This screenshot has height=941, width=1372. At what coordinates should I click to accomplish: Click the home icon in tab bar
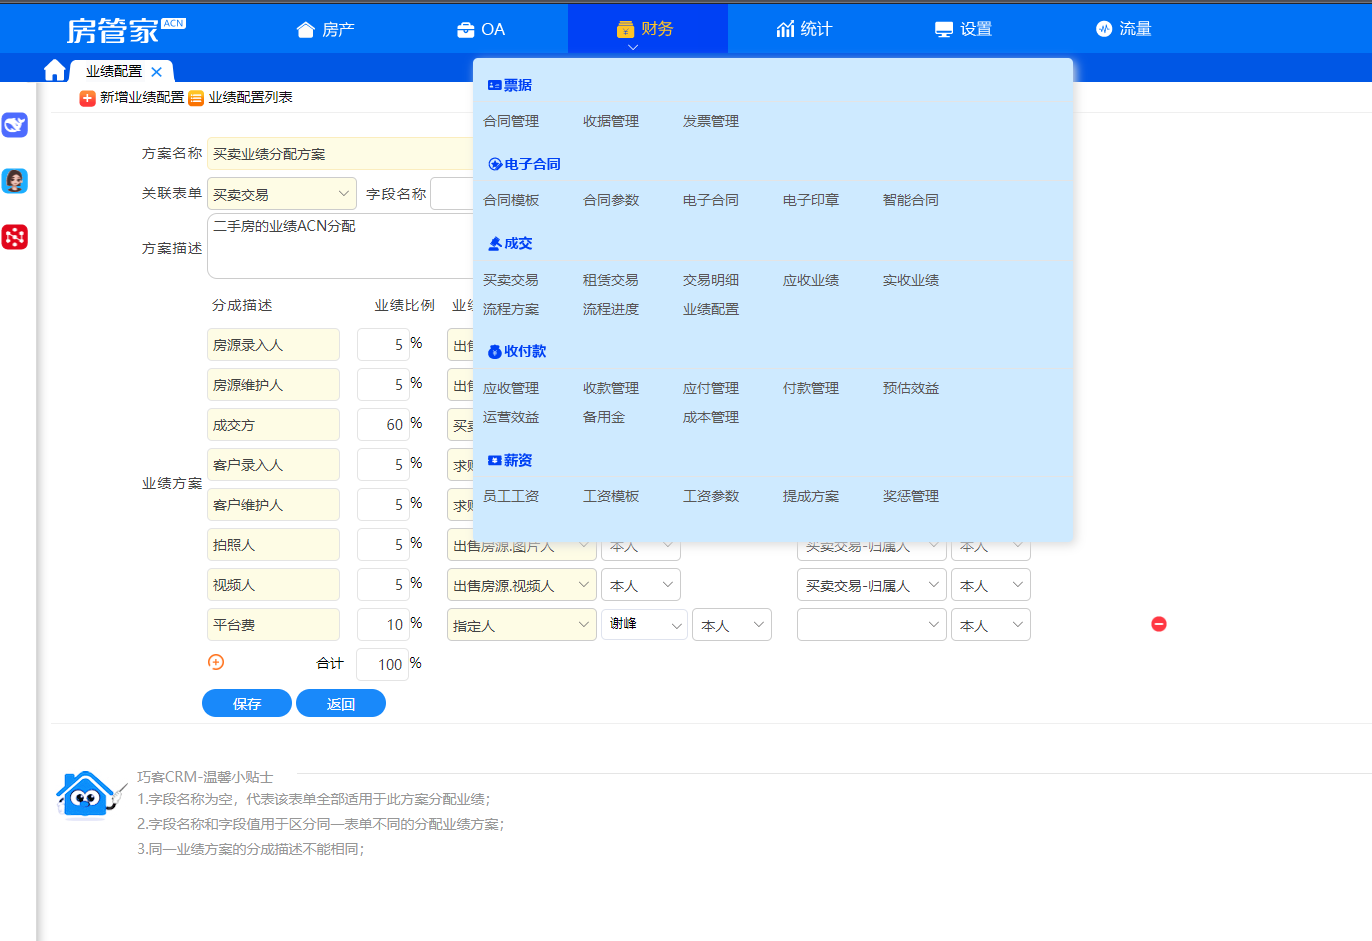54,70
